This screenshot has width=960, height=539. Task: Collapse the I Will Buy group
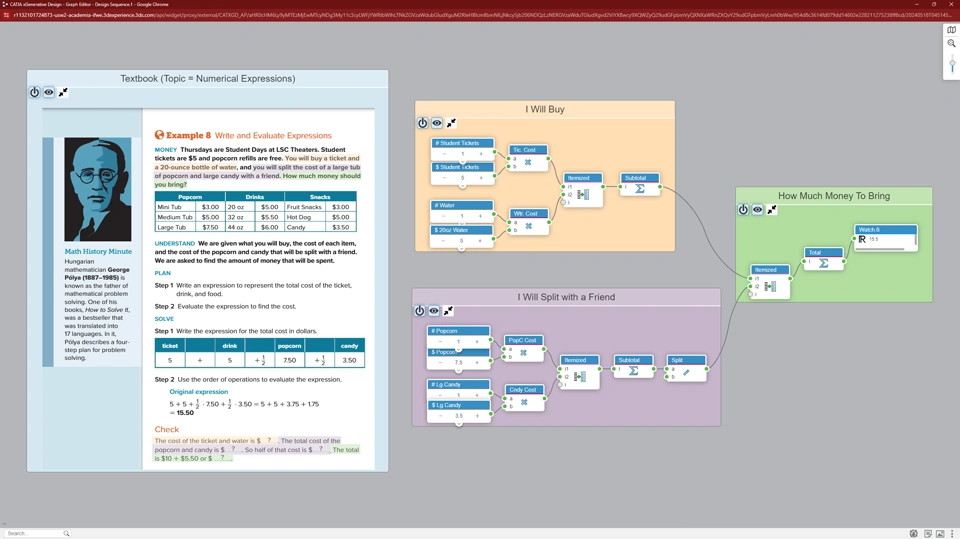tap(451, 123)
